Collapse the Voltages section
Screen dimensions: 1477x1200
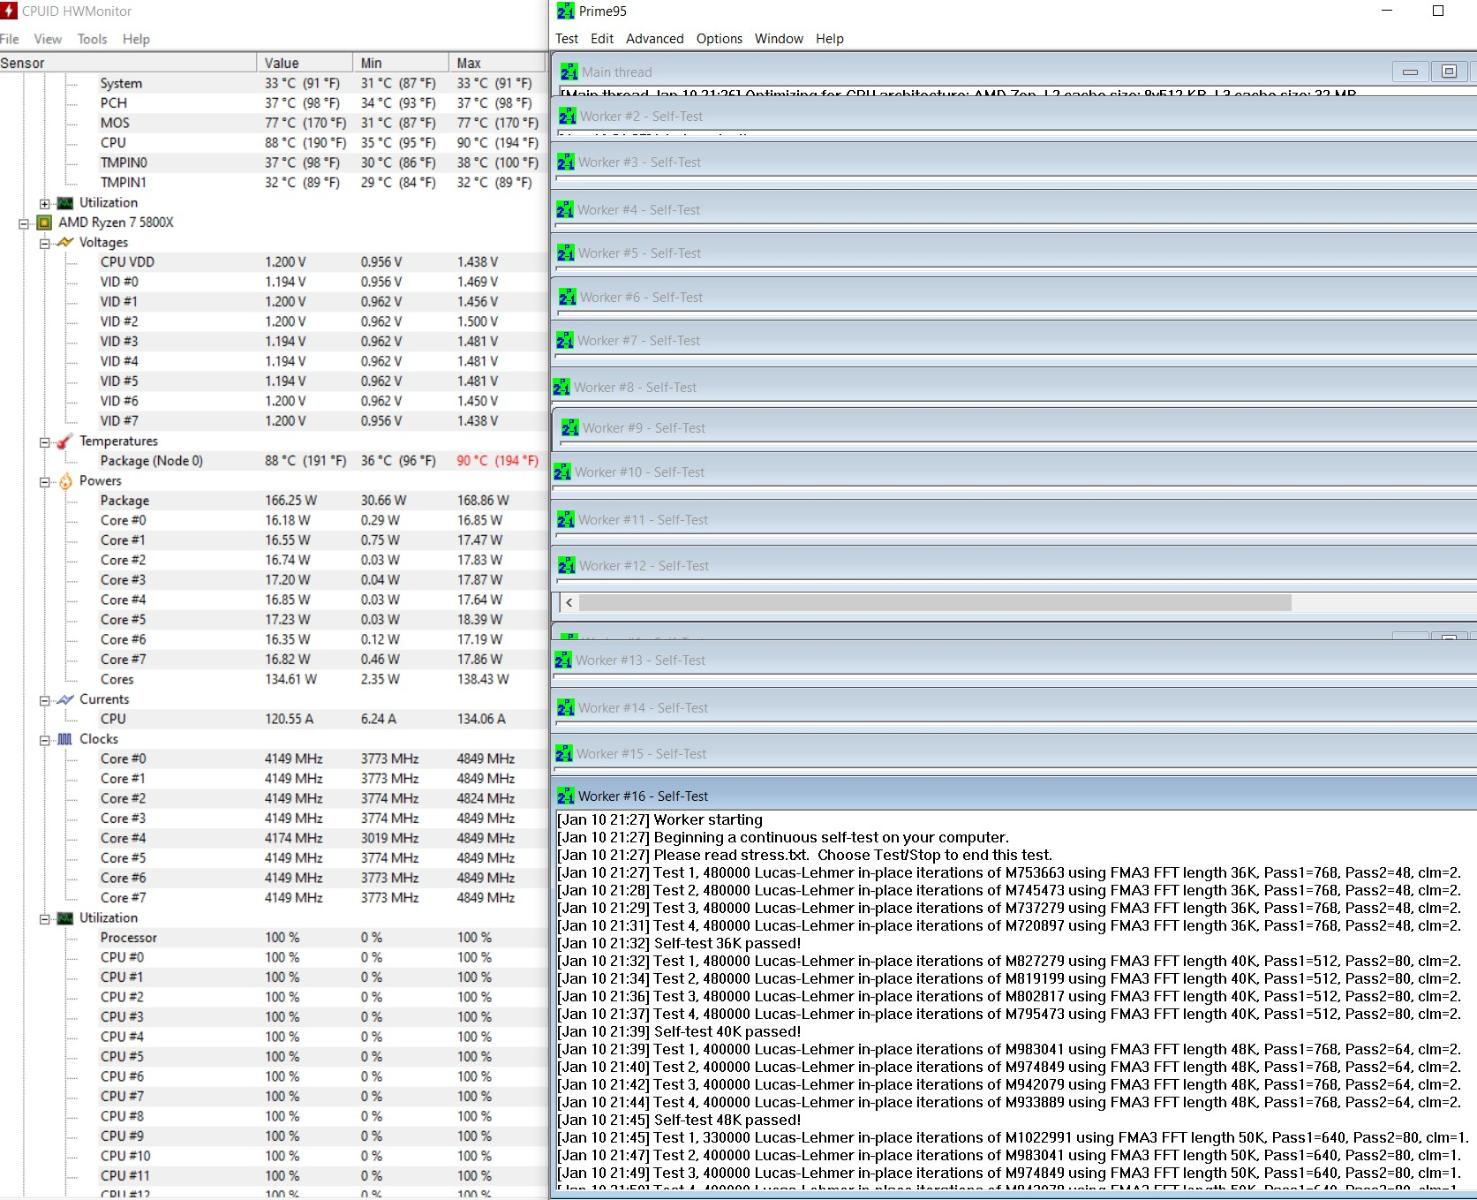point(44,243)
